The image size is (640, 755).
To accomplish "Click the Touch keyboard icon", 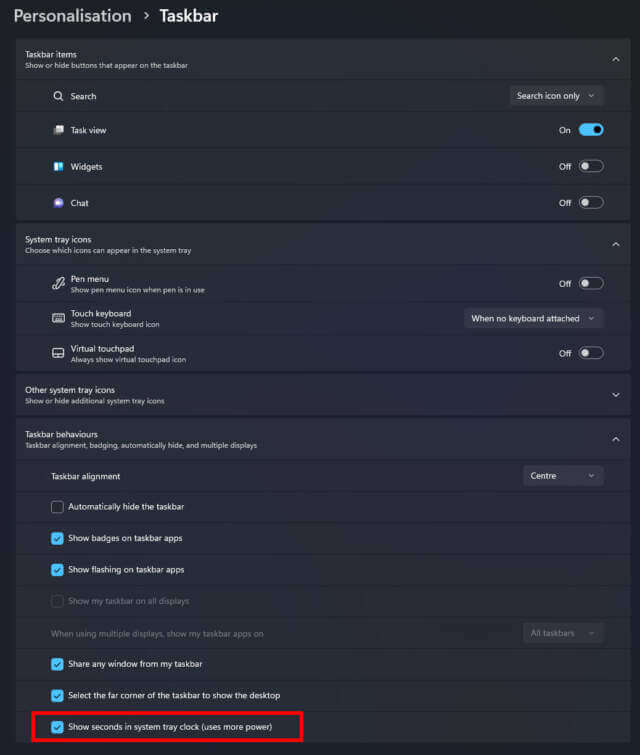I will tap(58, 318).
